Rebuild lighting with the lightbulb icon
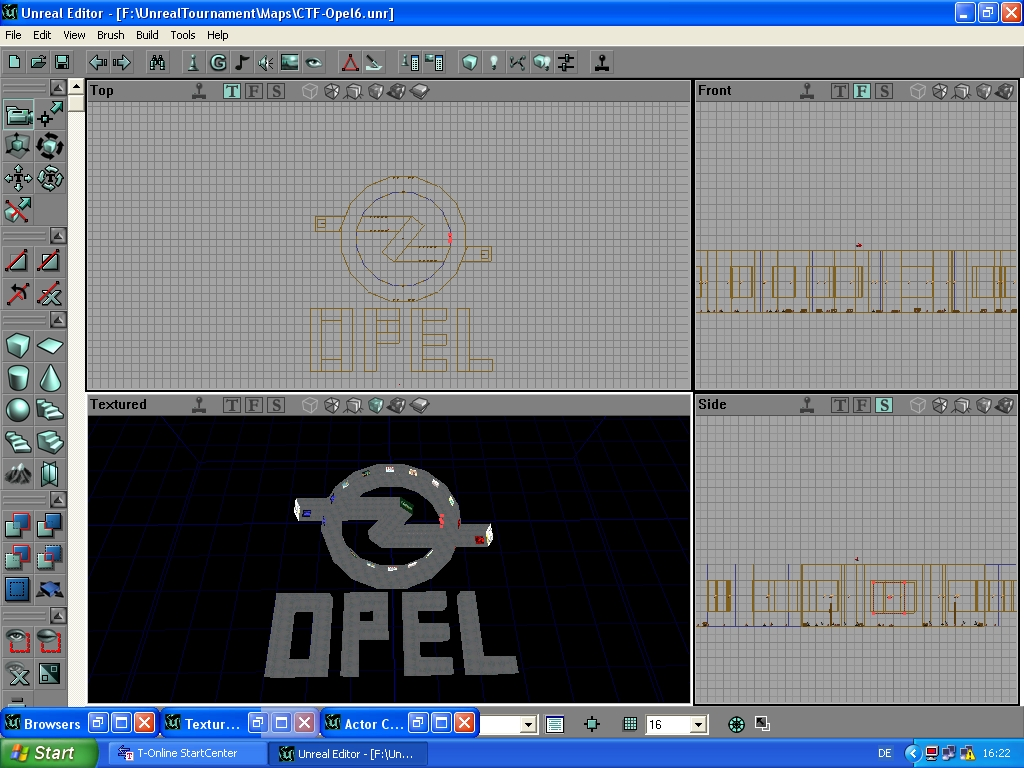Viewport: 1024px width, 768px height. pos(492,62)
